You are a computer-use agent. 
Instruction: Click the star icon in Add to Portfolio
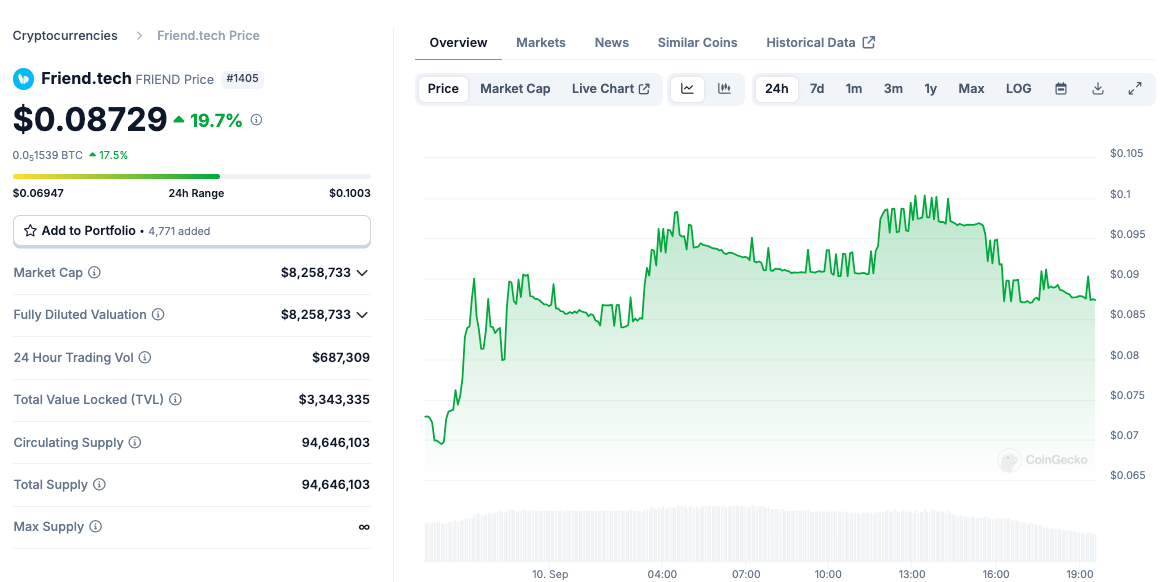click(x=30, y=231)
